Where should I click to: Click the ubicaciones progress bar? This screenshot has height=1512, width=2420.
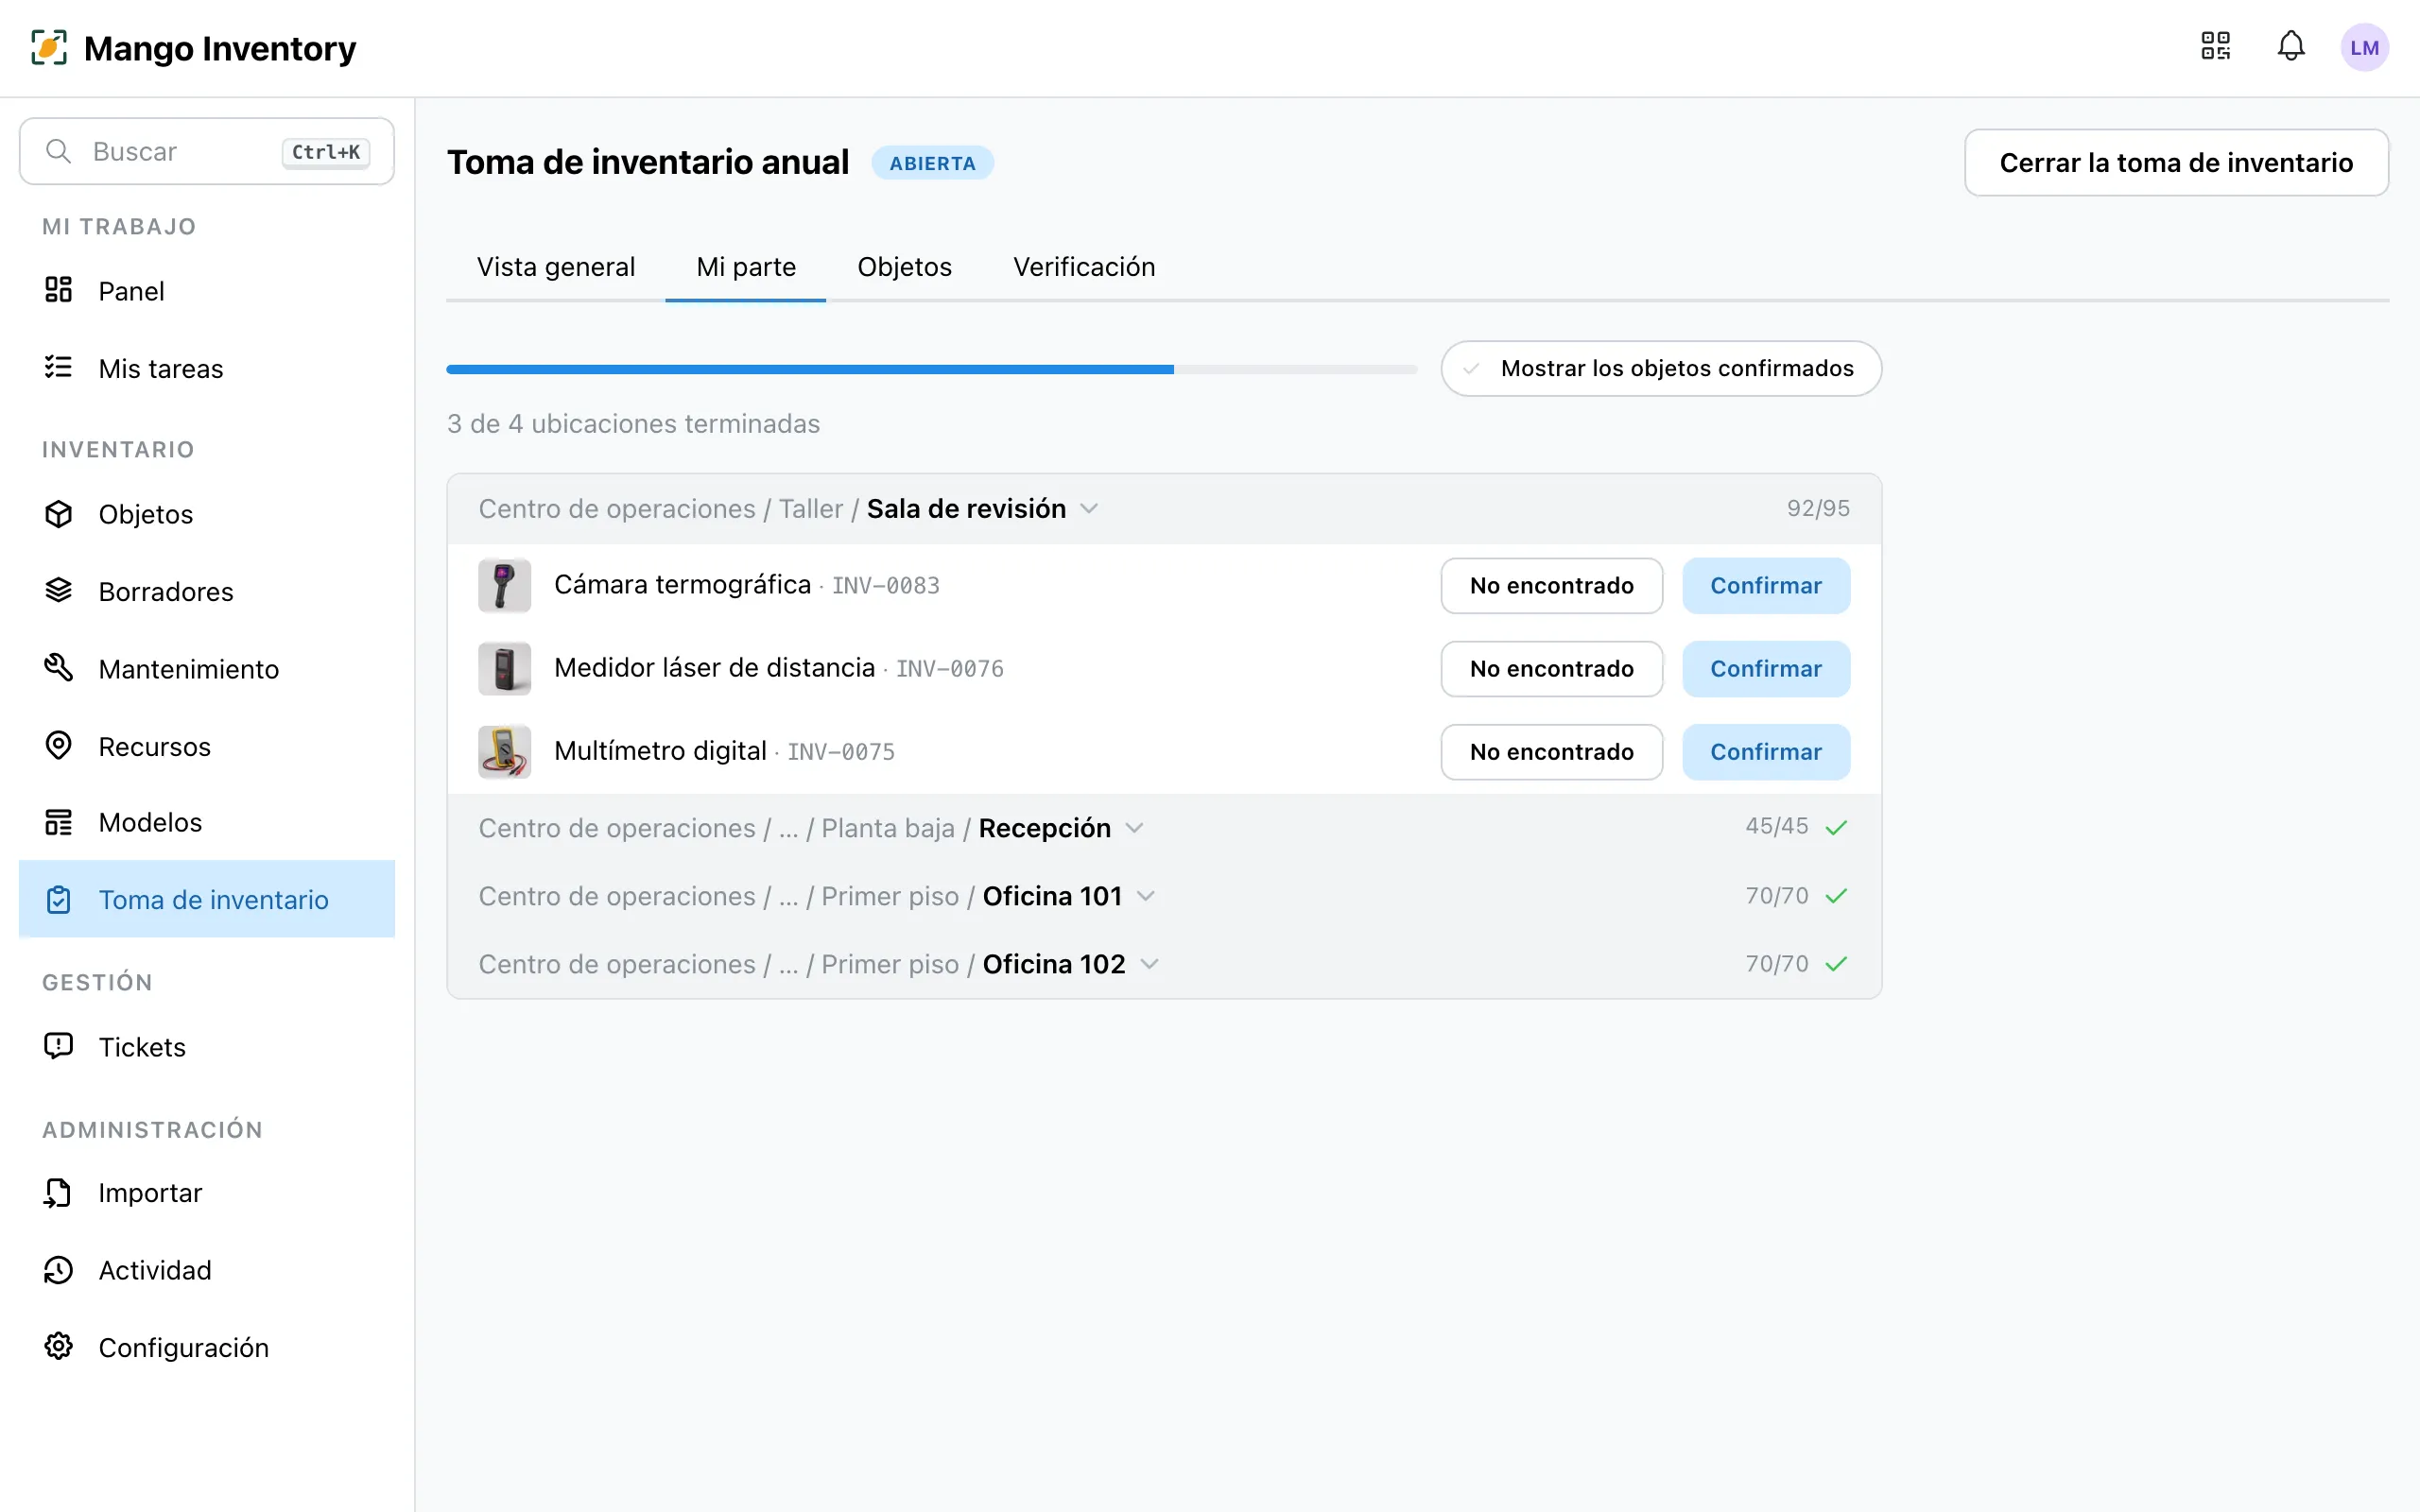tap(932, 370)
